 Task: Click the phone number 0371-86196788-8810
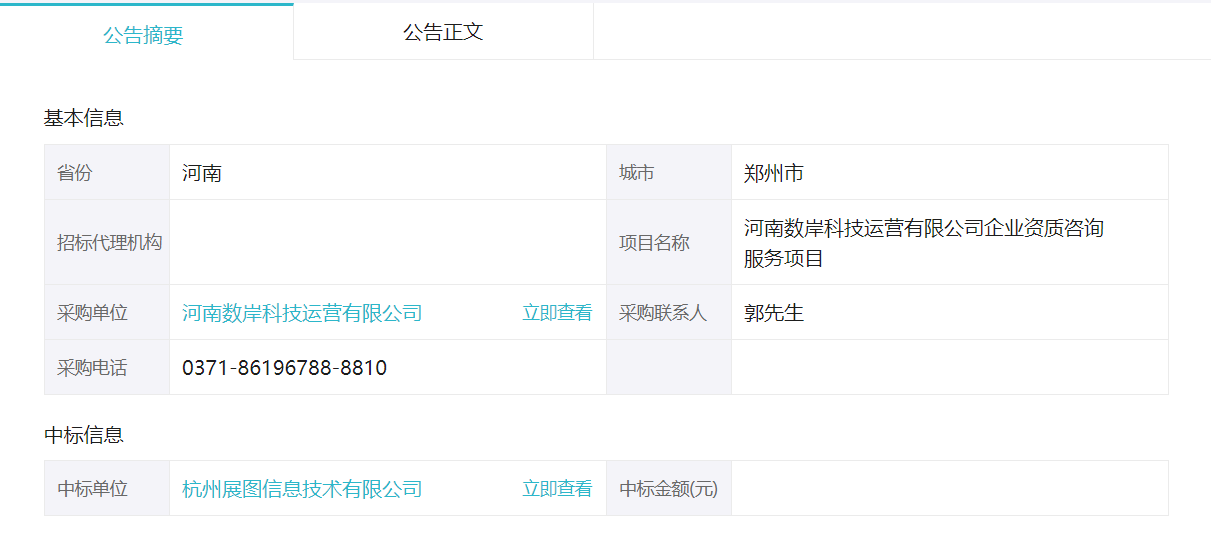pyautogui.click(x=284, y=368)
